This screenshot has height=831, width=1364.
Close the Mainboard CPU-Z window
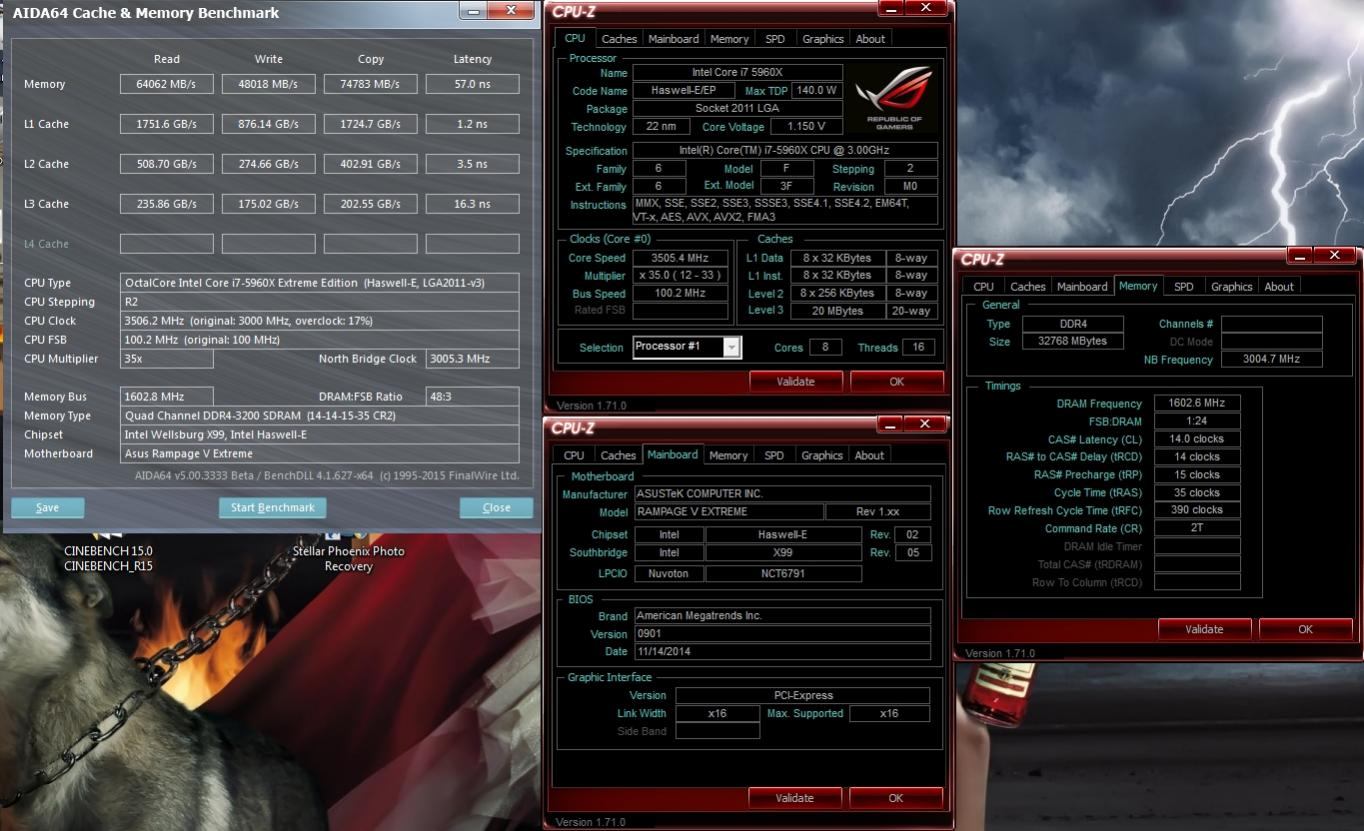(x=926, y=424)
